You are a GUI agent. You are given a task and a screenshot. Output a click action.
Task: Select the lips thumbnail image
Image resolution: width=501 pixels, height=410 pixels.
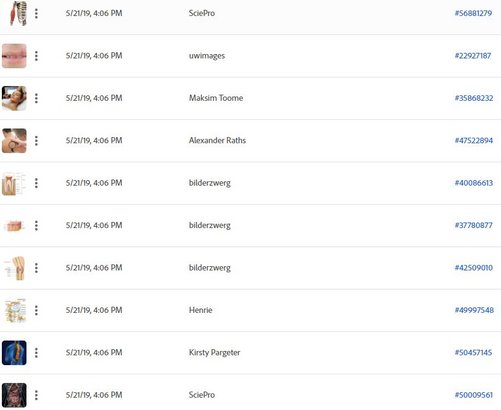tap(14, 56)
